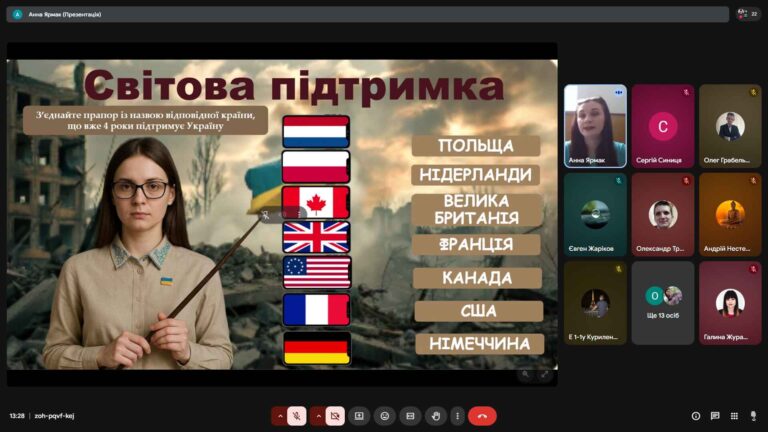Screen dimensions: 768x432
Task: Click presenter avatar in top bar
Action: coord(17,14)
